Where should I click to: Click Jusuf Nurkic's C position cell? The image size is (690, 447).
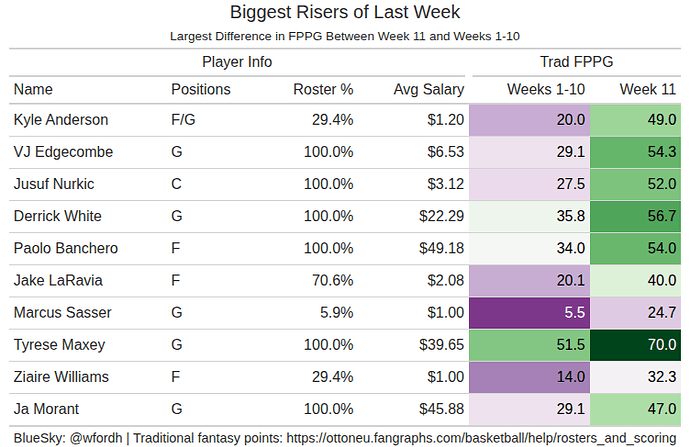coord(177,184)
